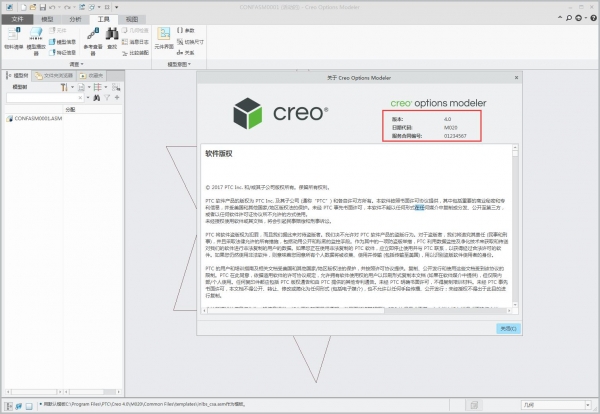Select the 工具 ribbon tab
Screen dimensions: 600x414
coord(103,19)
